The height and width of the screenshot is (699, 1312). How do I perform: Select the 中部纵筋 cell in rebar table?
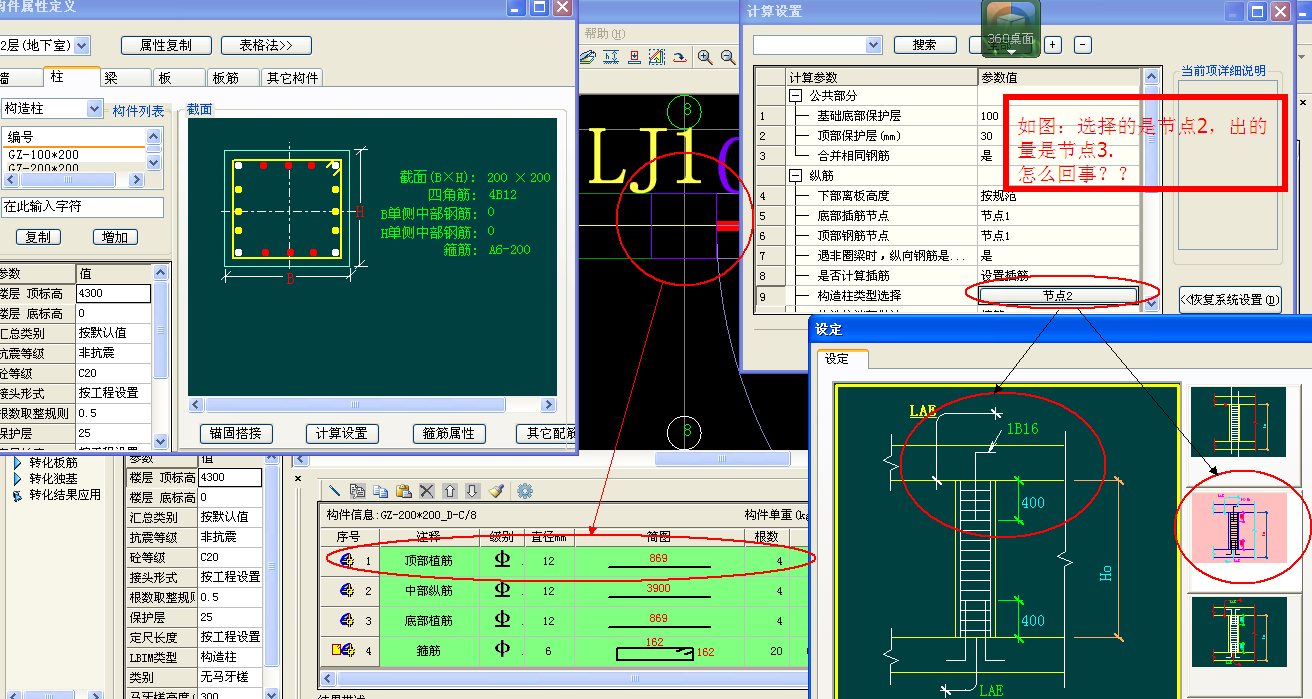tap(429, 591)
